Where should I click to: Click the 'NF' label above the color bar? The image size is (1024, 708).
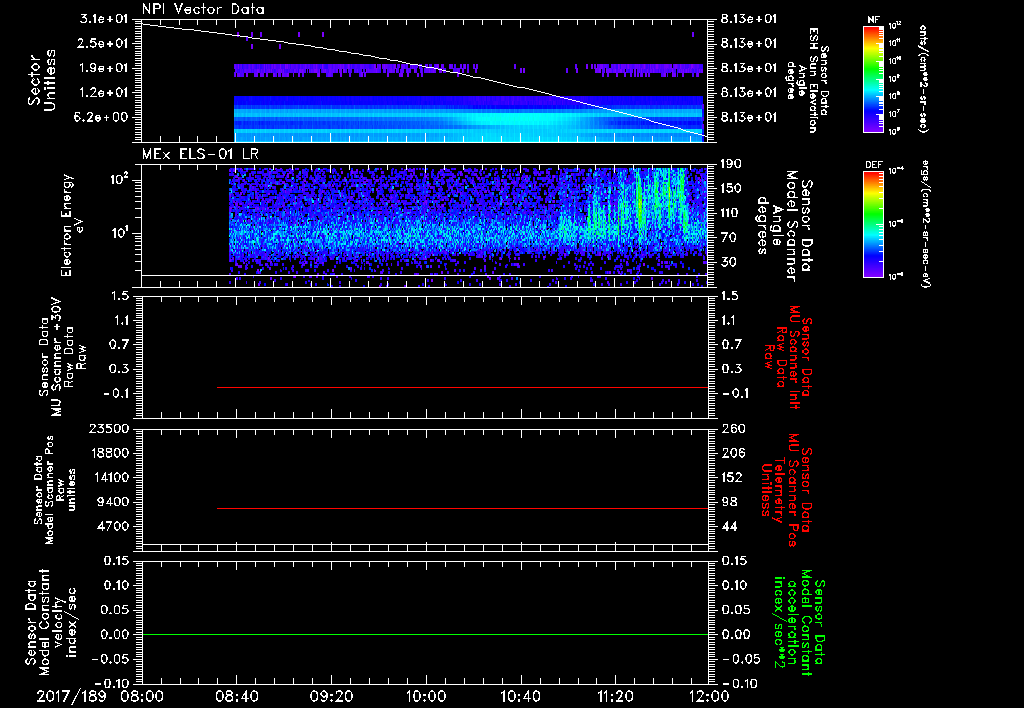coord(873,20)
